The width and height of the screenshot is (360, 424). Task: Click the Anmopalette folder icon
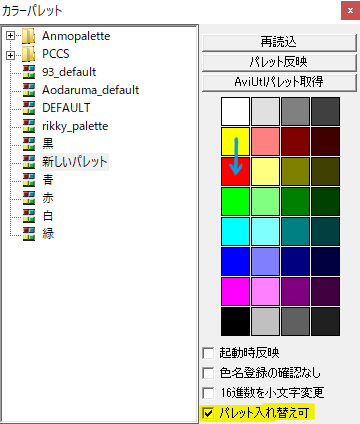coord(29,36)
